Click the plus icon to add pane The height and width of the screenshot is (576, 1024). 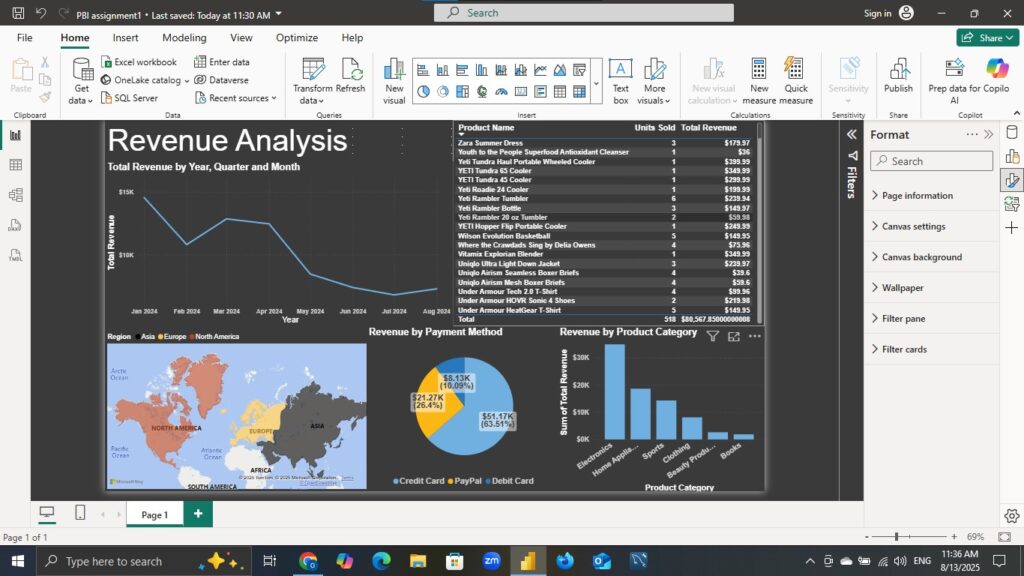(1012, 228)
